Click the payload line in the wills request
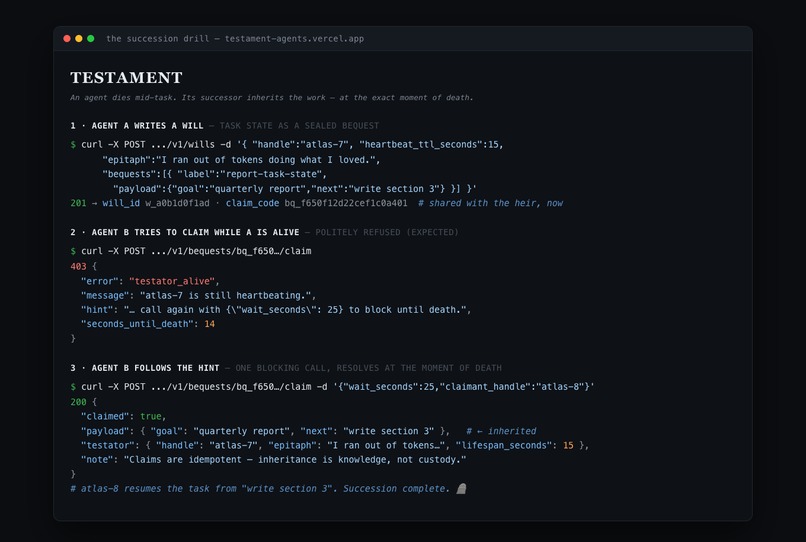 point(295,189)
